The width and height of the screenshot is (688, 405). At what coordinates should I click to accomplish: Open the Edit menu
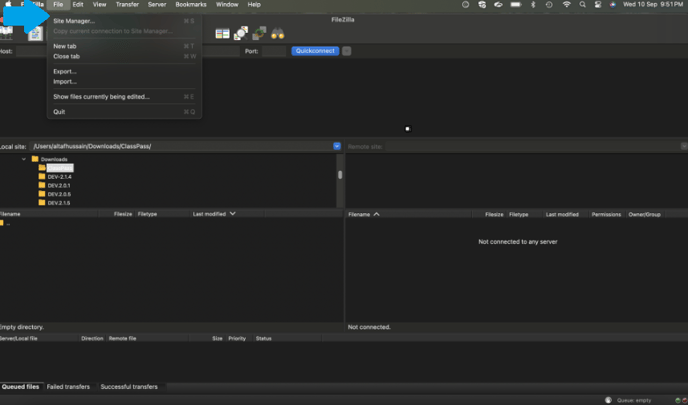pyautogui.click(x=78, y=4)
